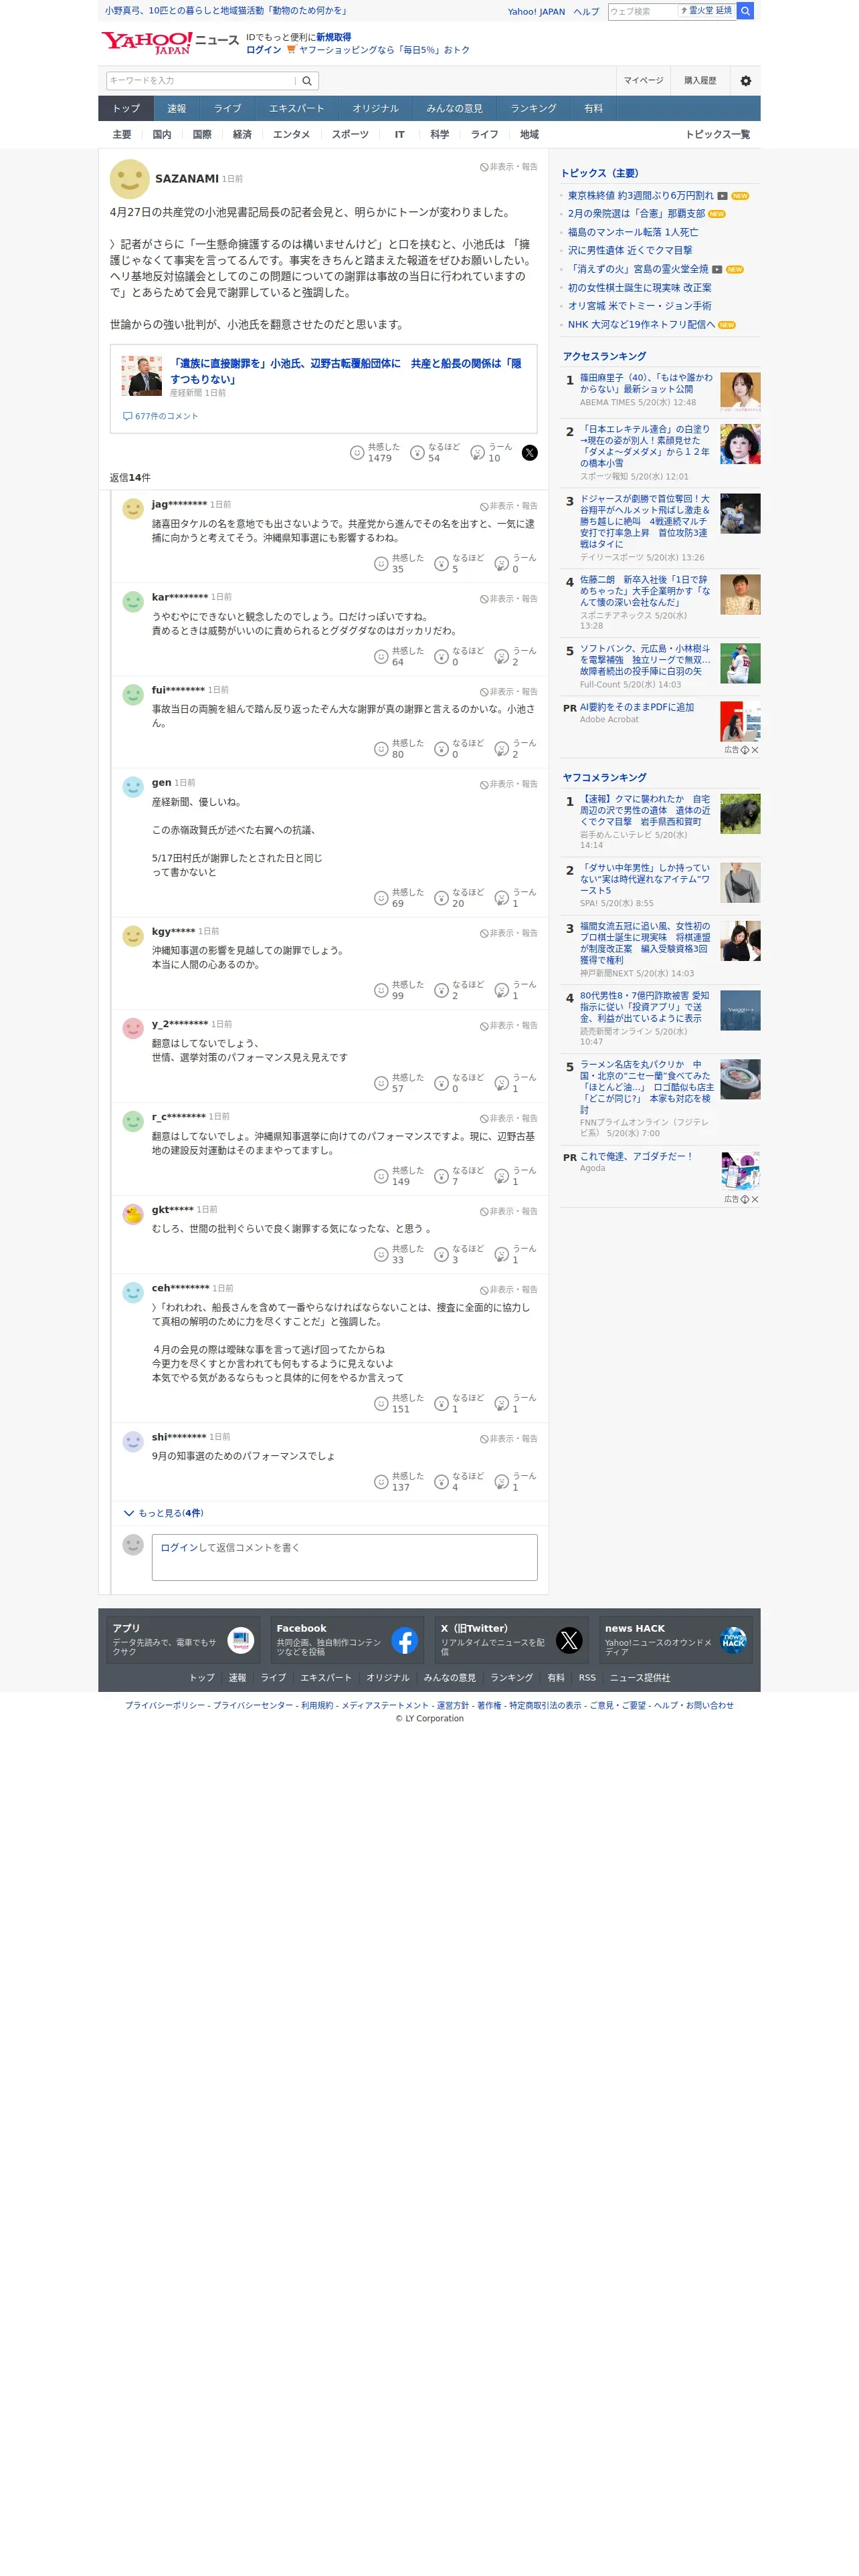Image resolution: width=859 pixels, height=2576 pixels.
Task: Click 共感した icon on jag******** reply
Action: (x=381, y=564)
